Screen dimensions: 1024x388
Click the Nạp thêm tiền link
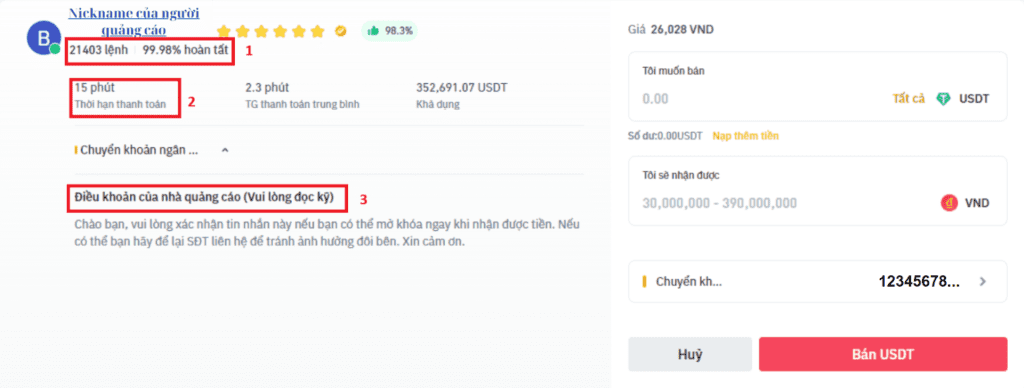(x=745, y=136)
